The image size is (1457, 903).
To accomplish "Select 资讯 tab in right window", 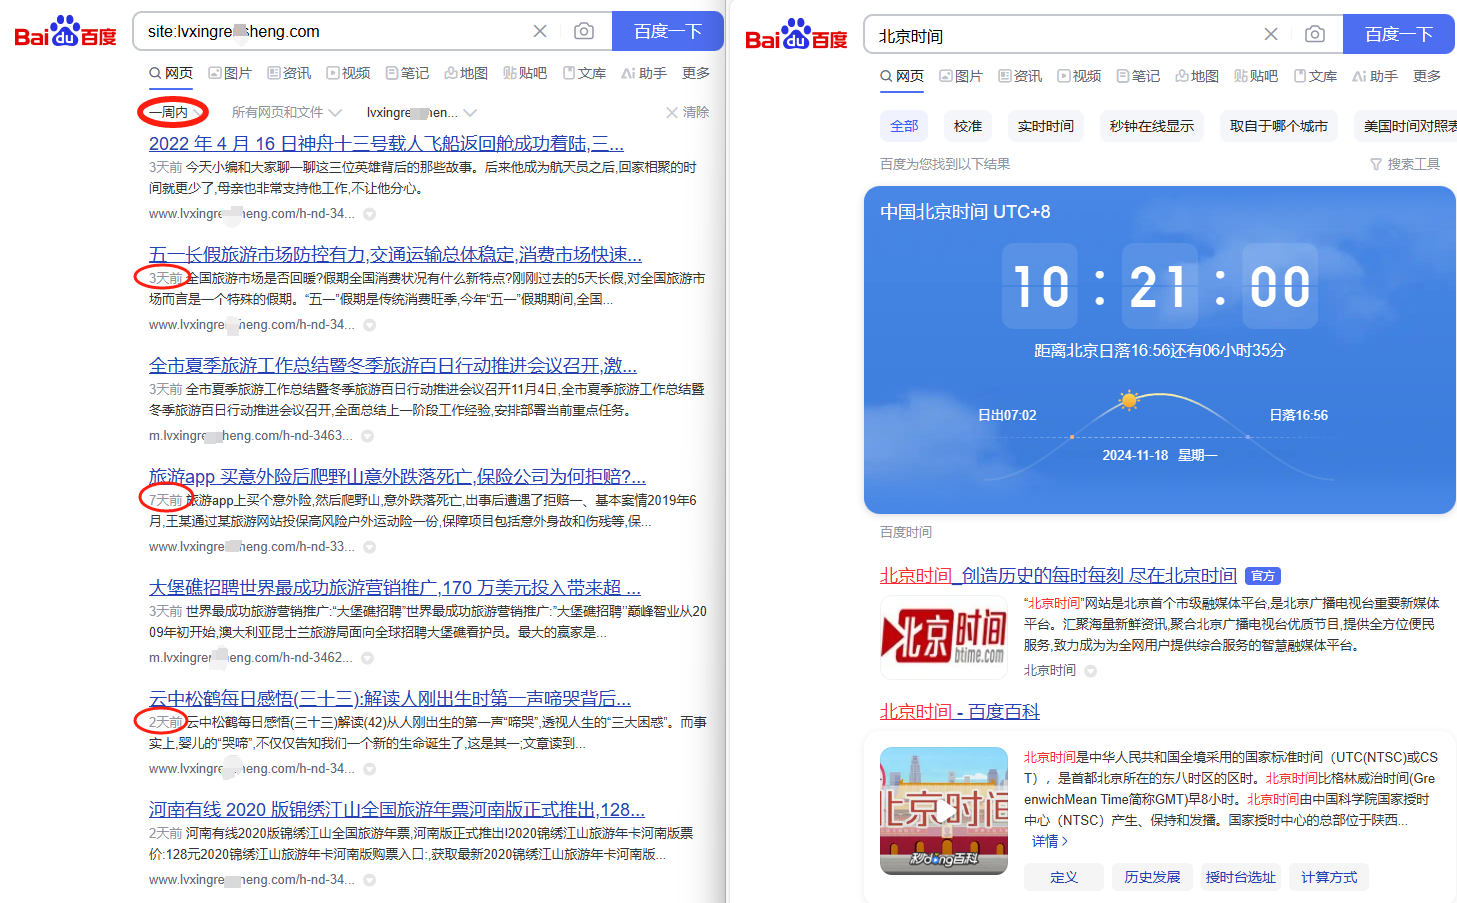I will click(1020, 76).
